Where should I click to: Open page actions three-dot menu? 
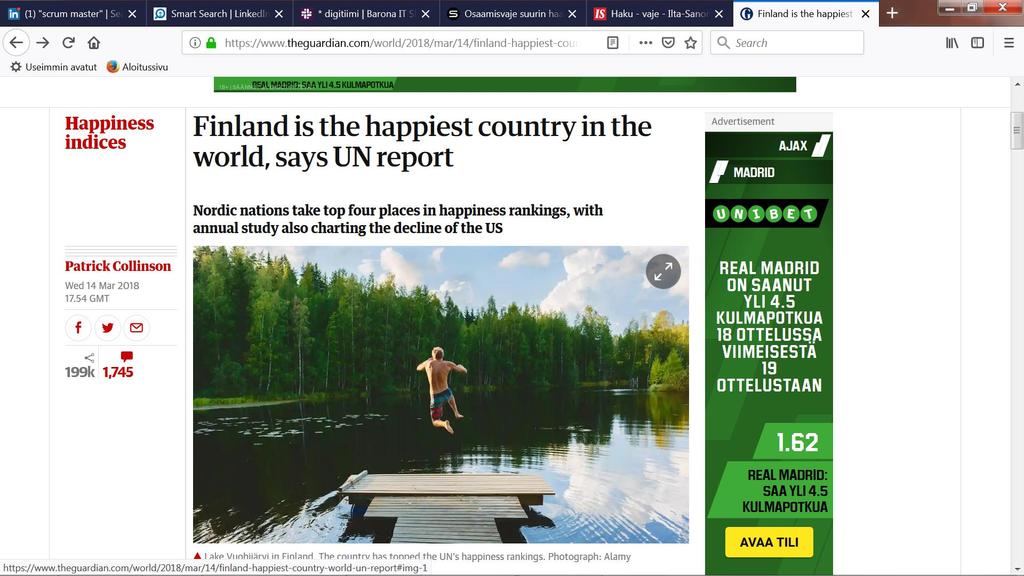[x=645, y=42]
